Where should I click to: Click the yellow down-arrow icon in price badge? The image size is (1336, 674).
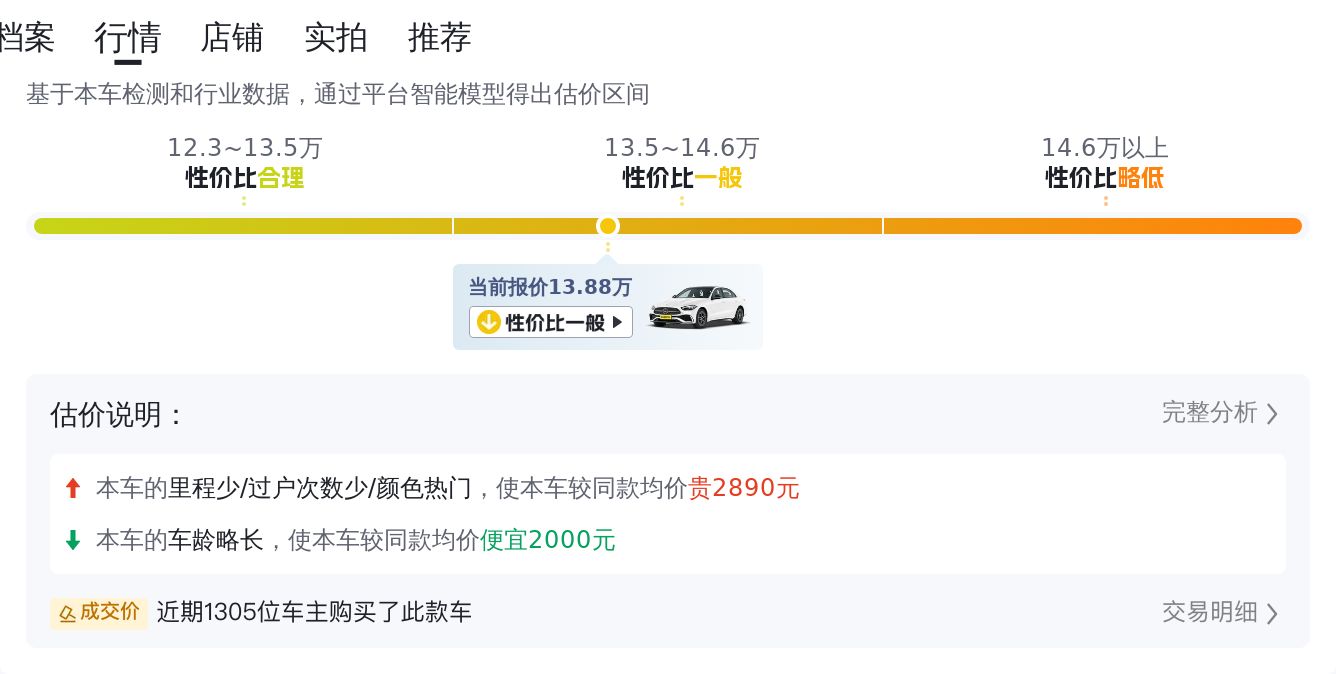pyautogui.click(x=488, y=322)
